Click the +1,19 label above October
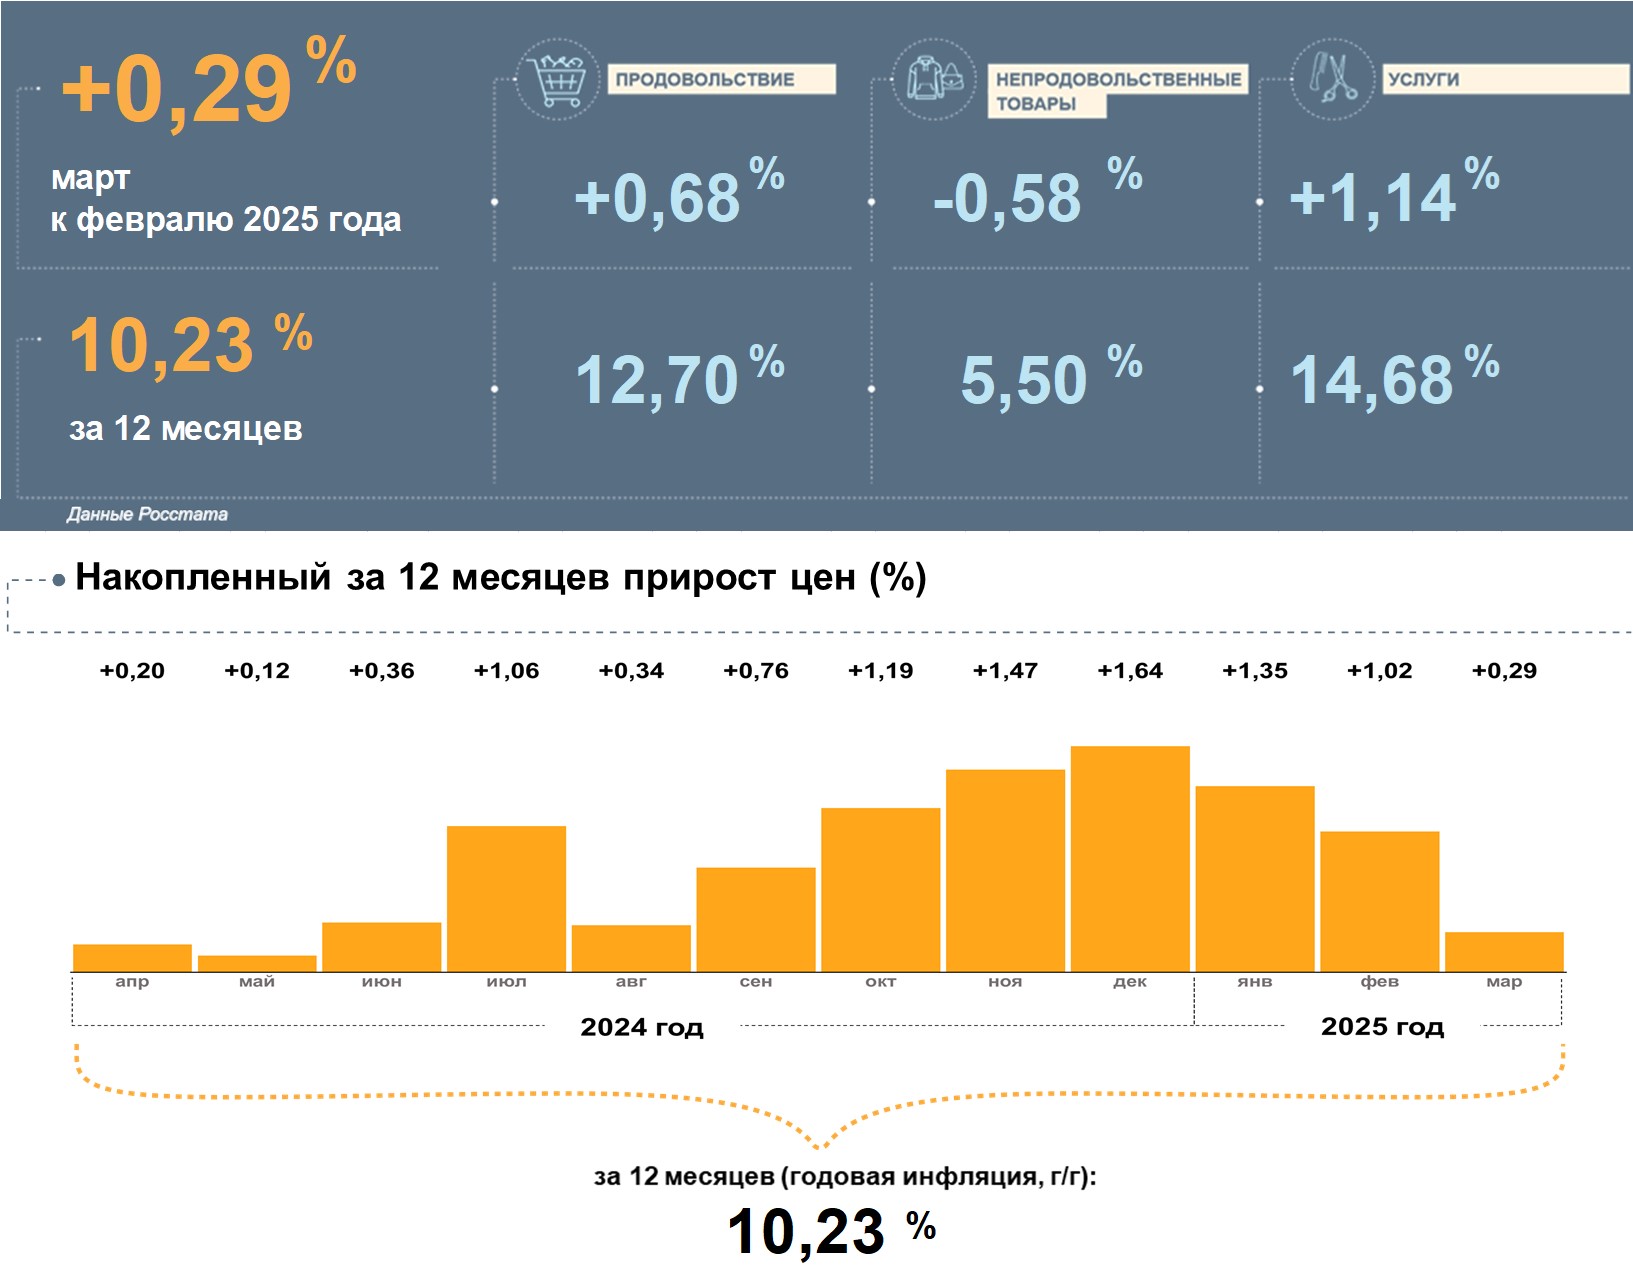This screenshot has height=1285, width=1633. tap(881, 671)
